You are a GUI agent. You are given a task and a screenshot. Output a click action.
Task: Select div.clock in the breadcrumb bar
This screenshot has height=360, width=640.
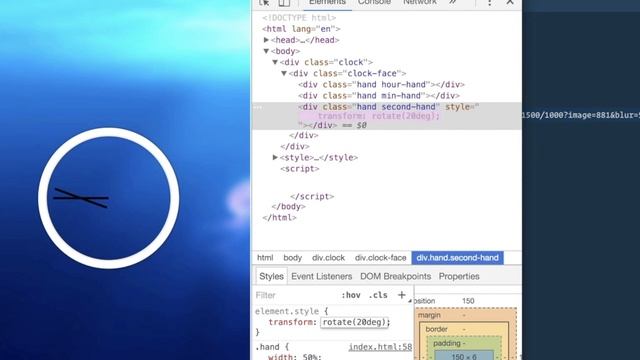[329, 258]
